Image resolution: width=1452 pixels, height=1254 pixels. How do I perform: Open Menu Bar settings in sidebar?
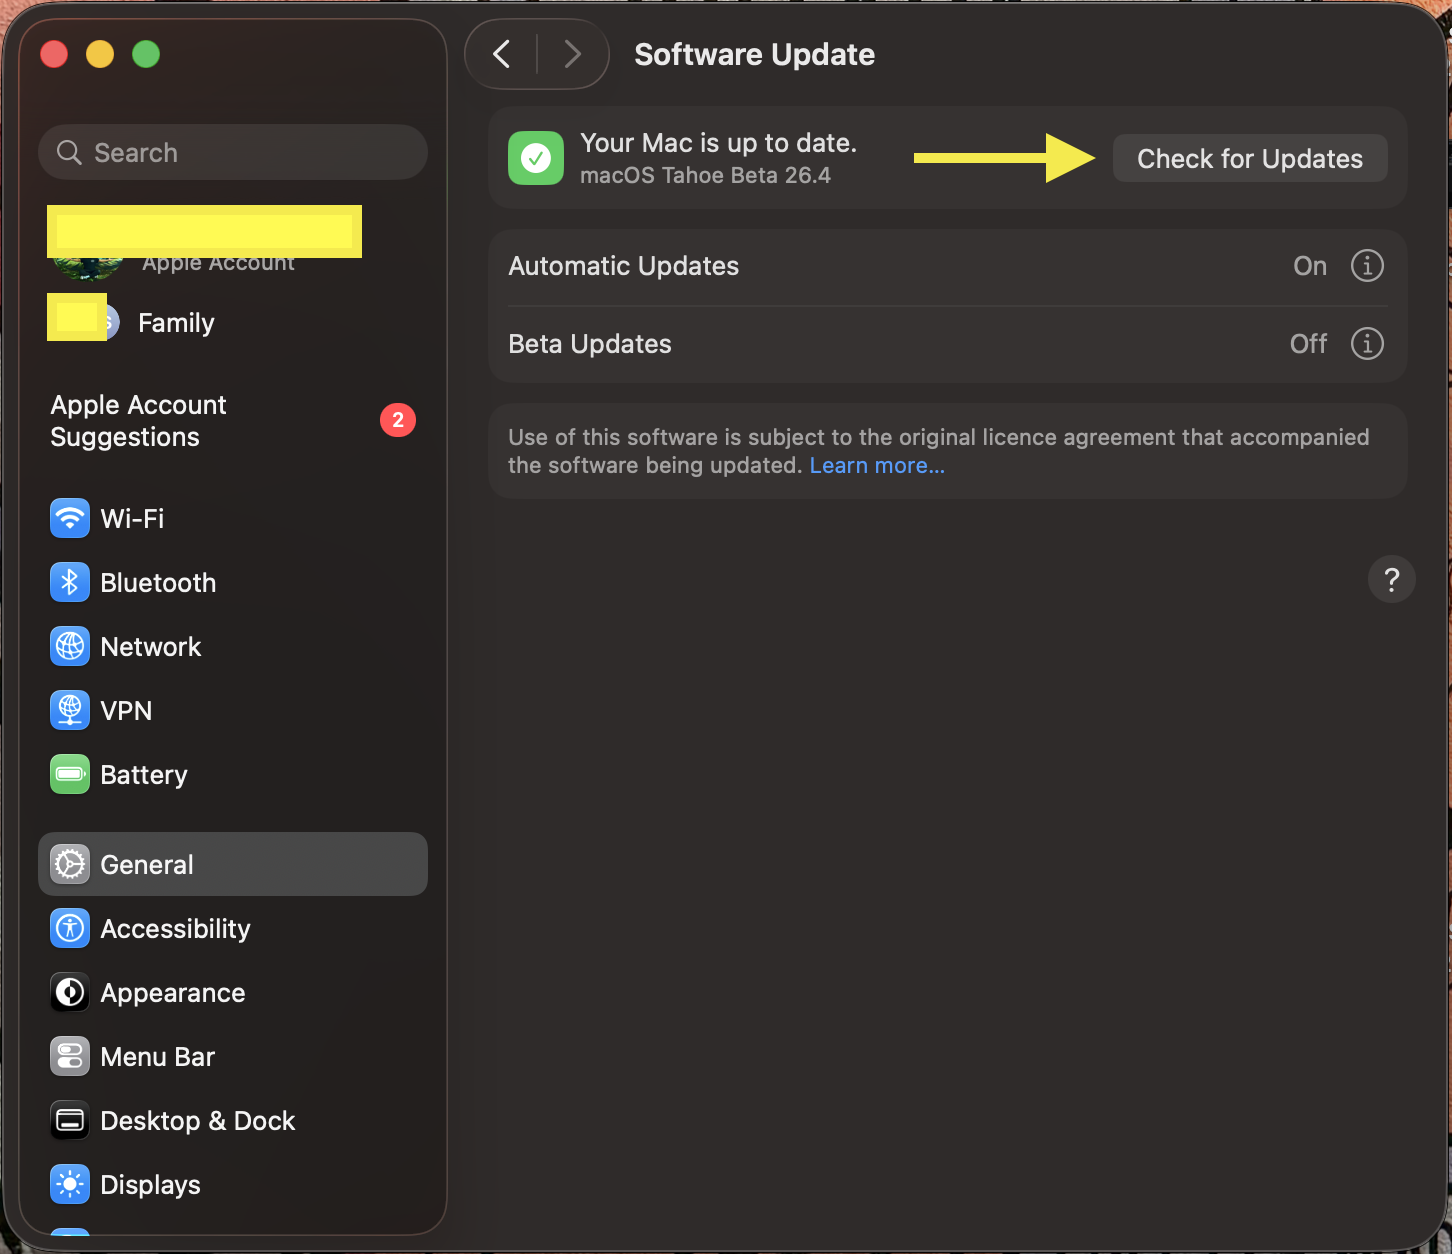158,1056
